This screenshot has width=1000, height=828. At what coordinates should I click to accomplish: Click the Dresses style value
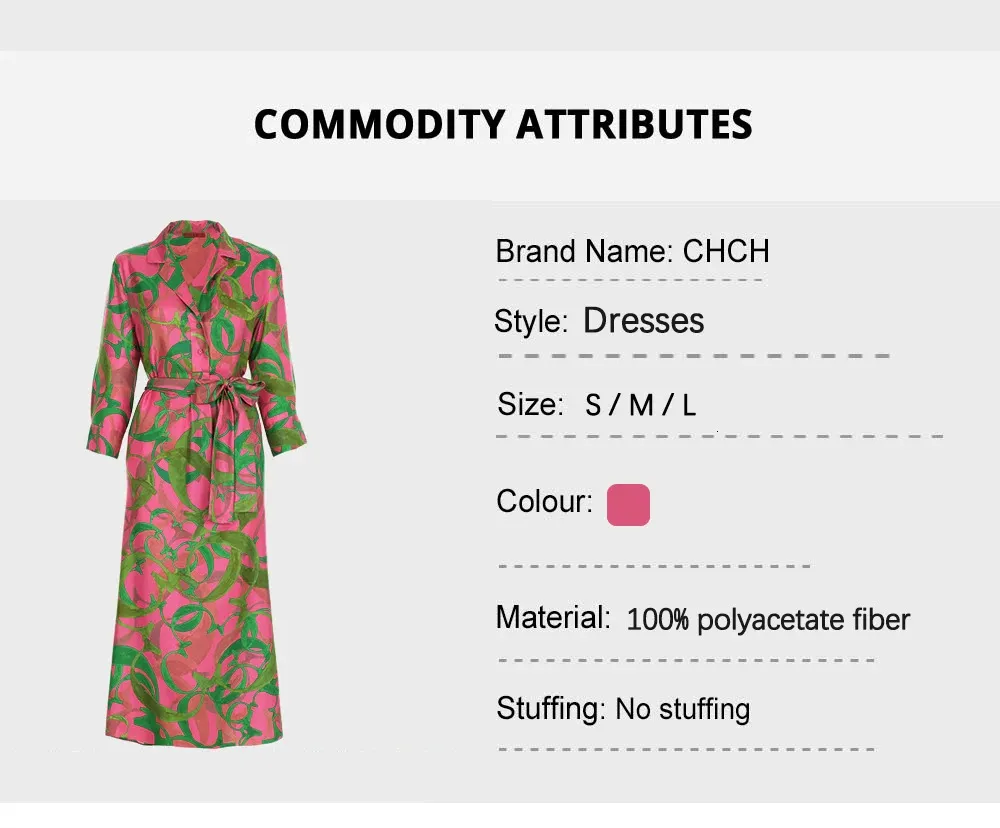click(x=643, y=320)
